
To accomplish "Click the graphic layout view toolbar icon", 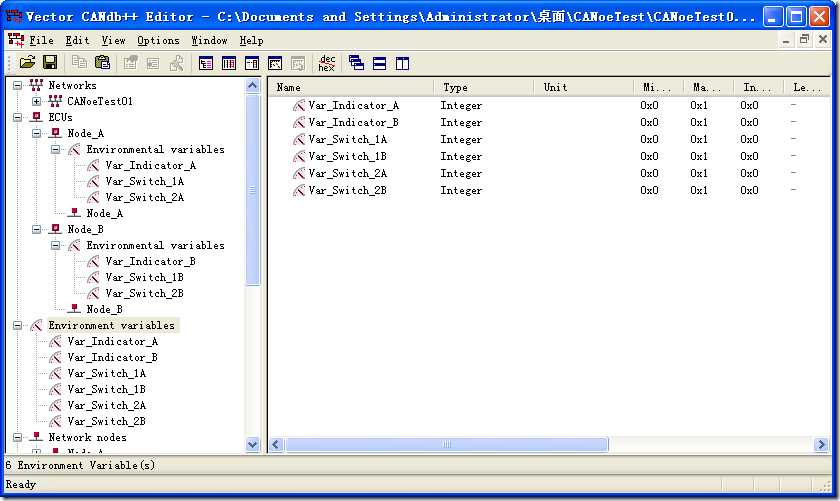I will click(275, 64).
